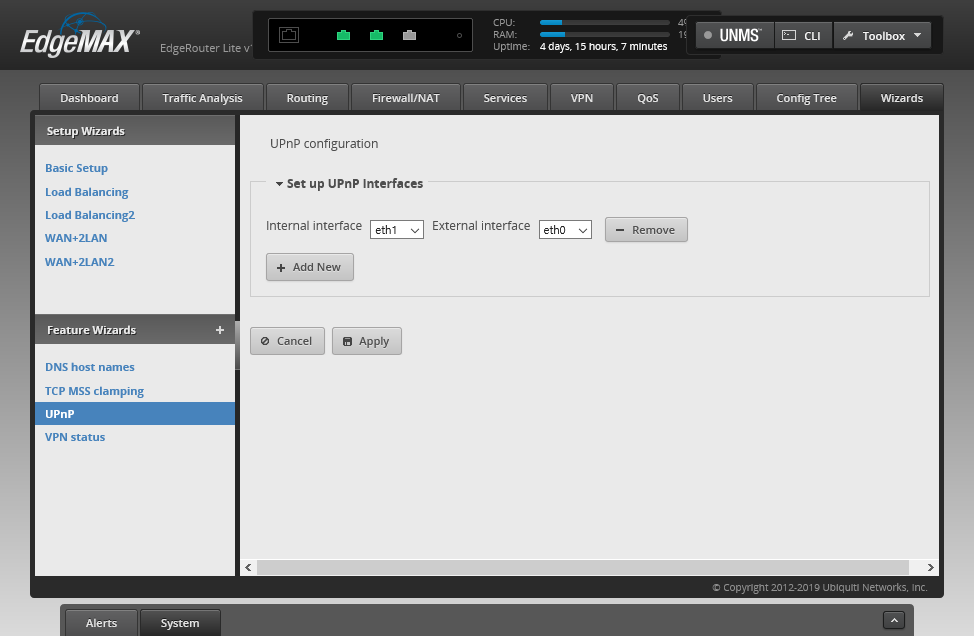Open the Internal interface eth1 dropdown
Viewport: 974px width, 636px height.
(396, 230)
